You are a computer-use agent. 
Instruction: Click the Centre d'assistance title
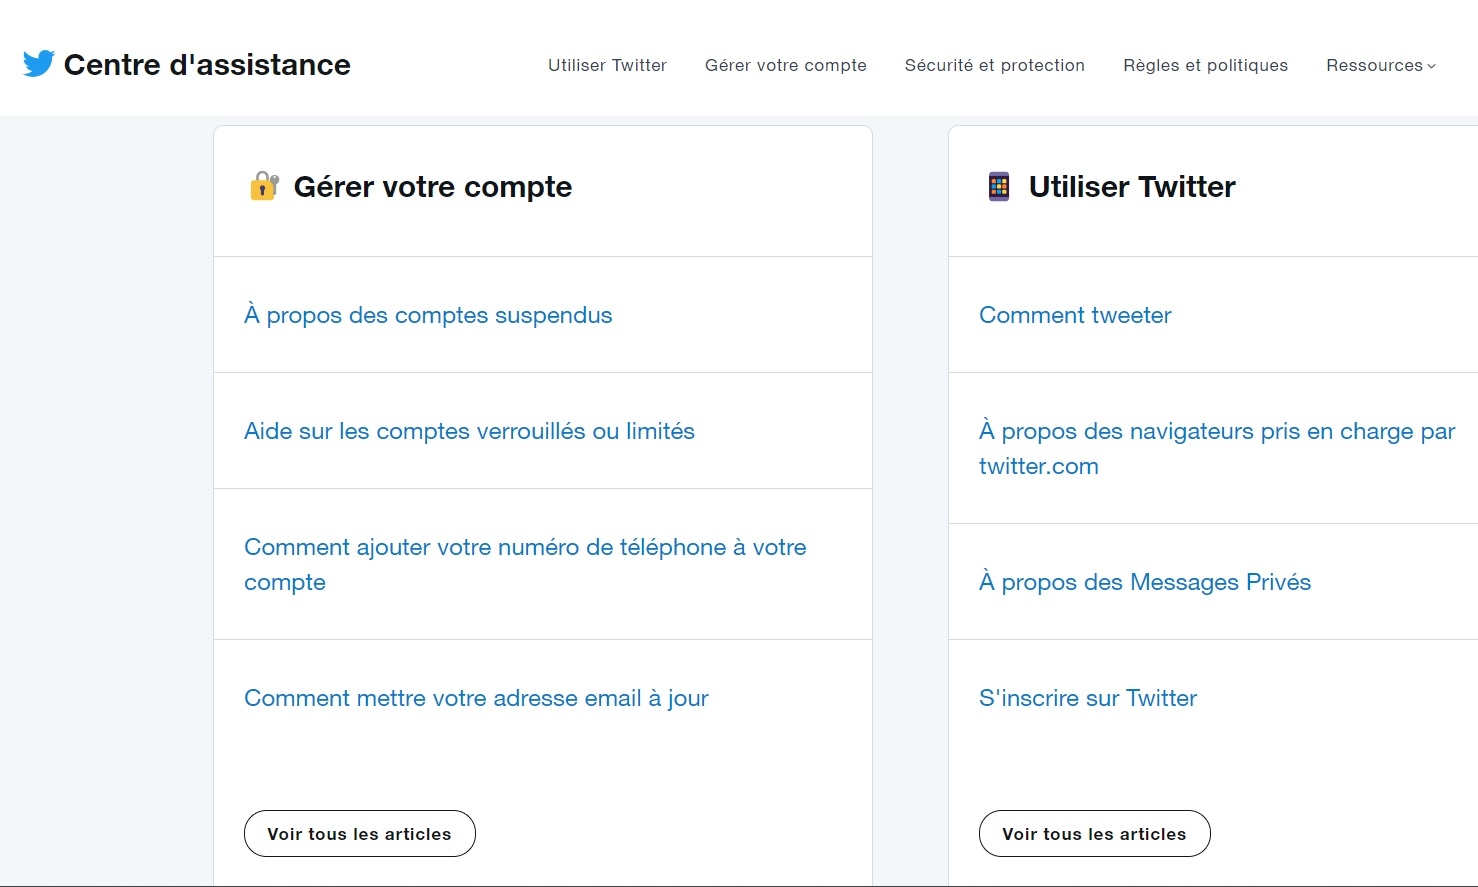tap(207, 65)
